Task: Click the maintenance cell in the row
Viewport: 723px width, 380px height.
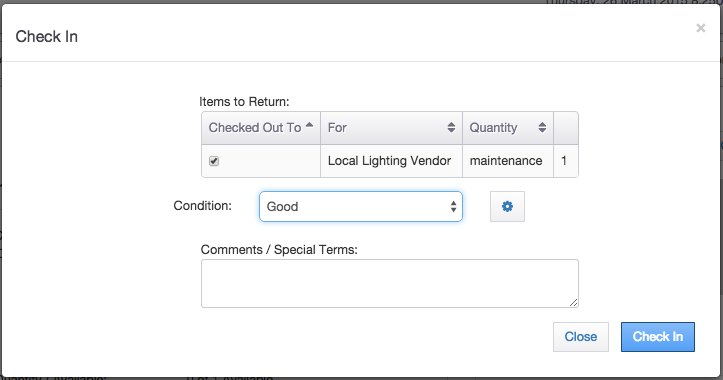Action: click(508, 161)
